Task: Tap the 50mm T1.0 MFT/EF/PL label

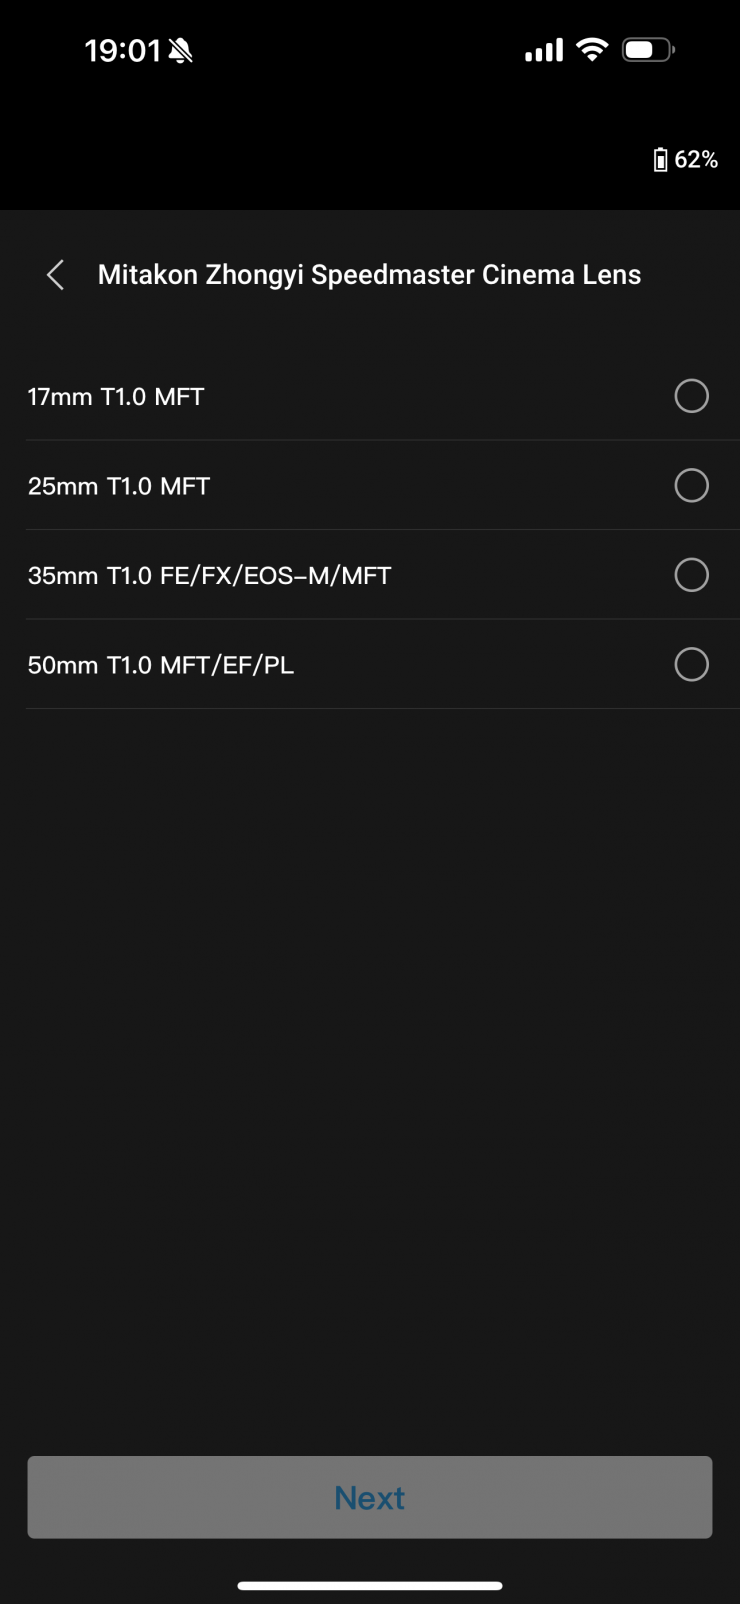Action: [161, 665]
